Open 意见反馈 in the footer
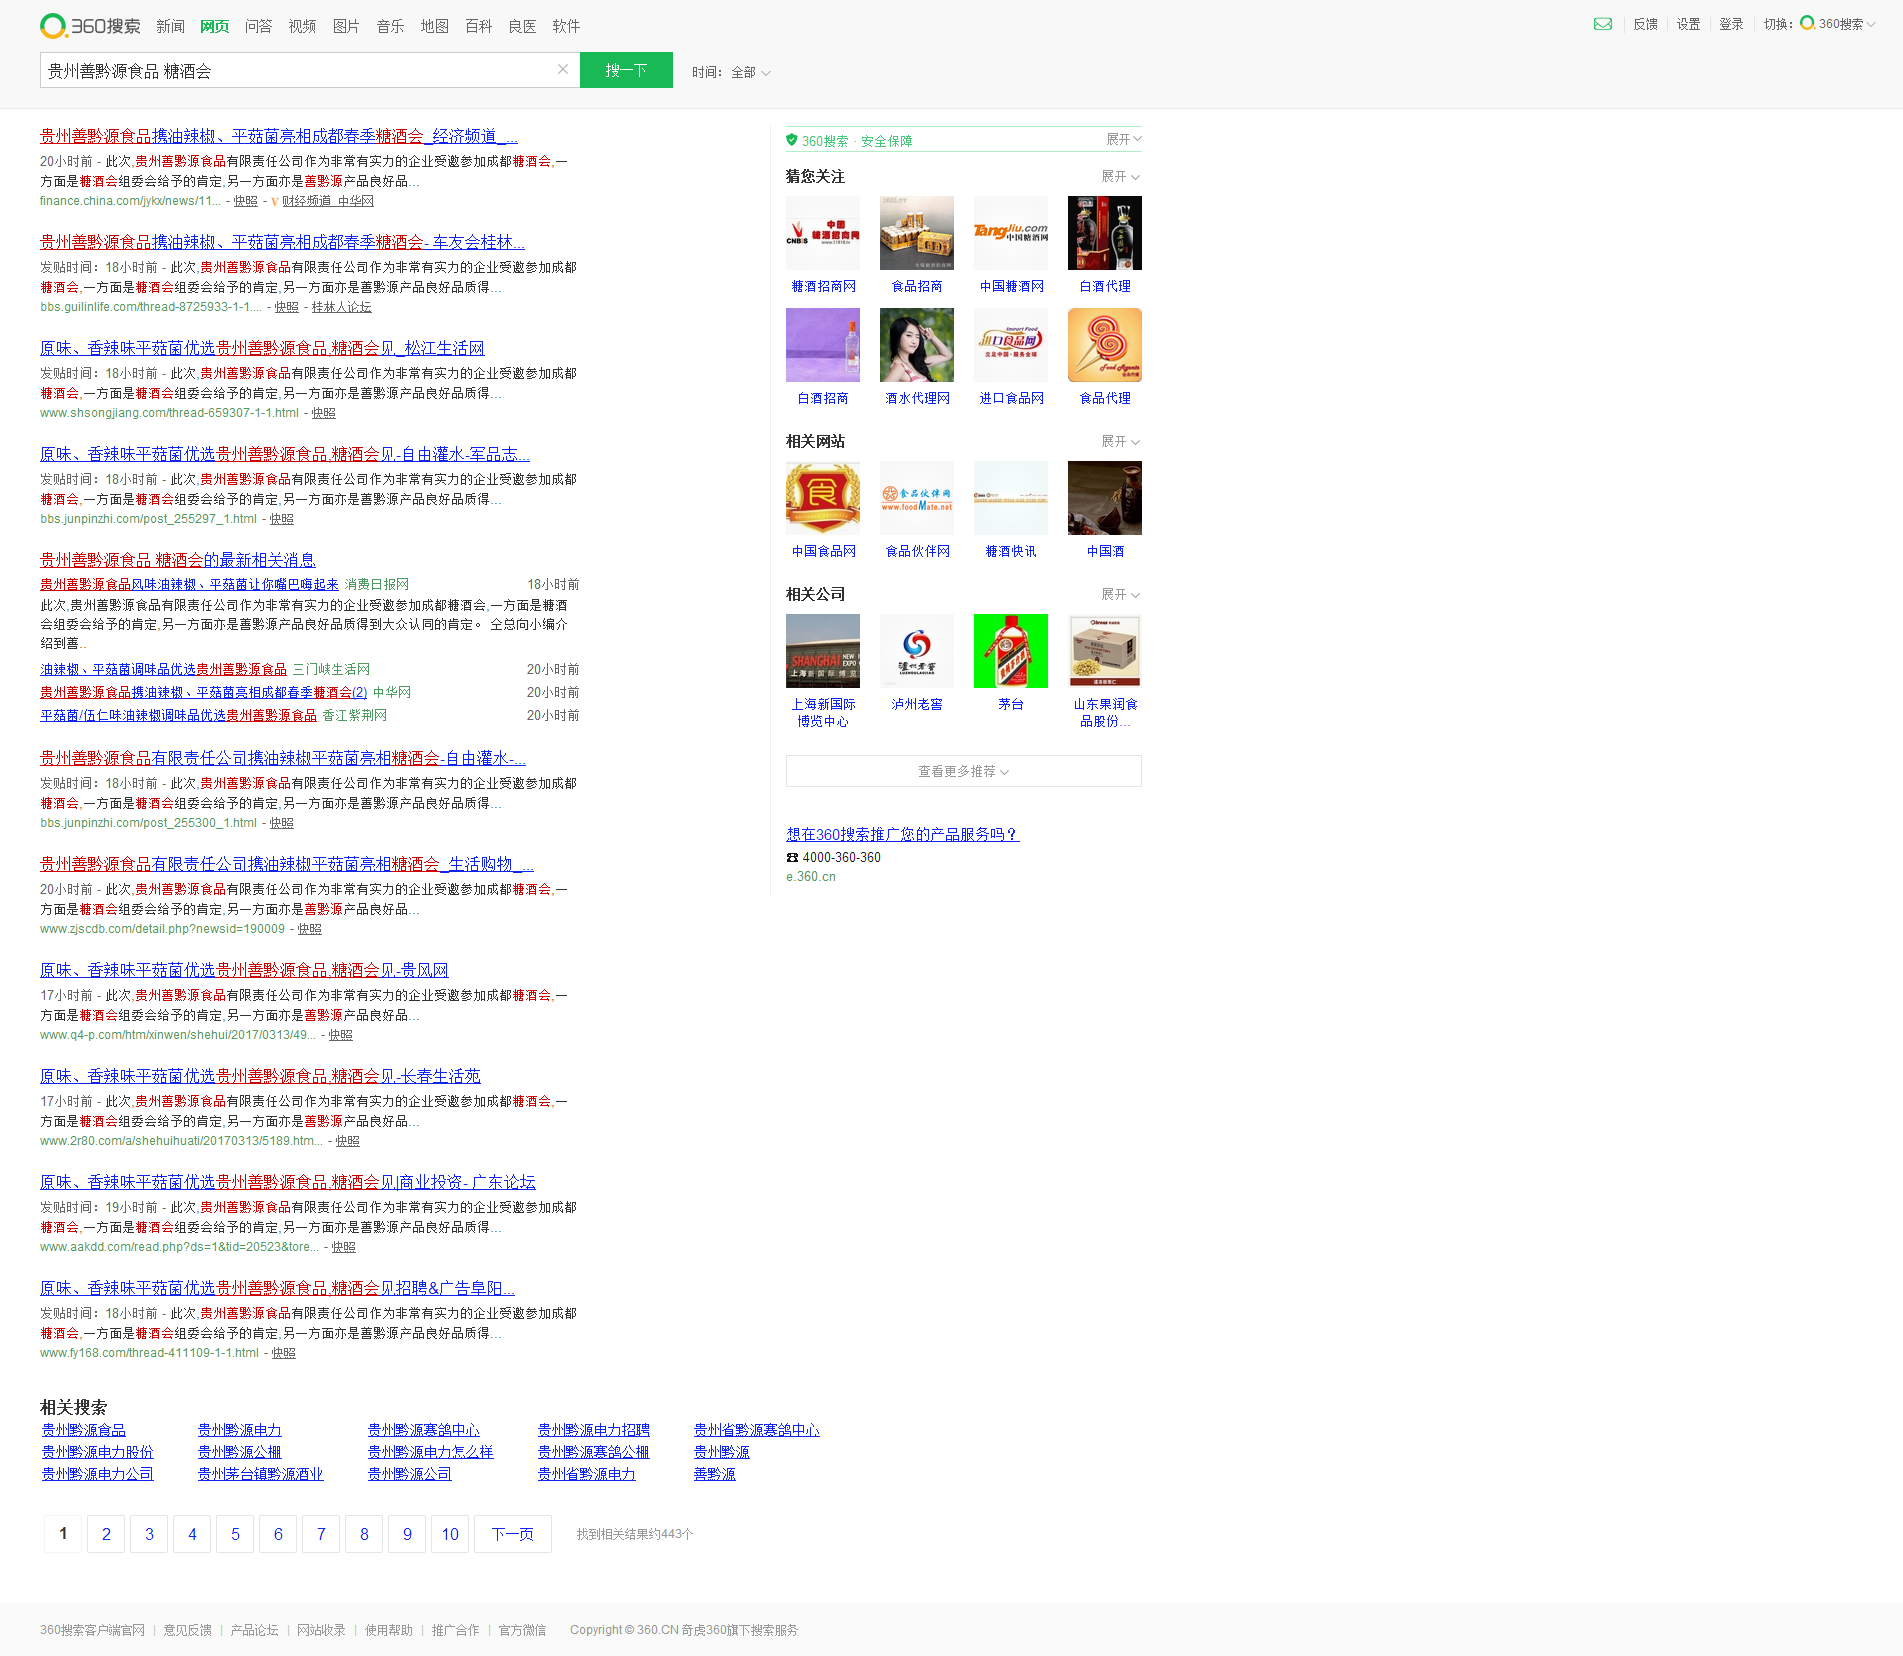This screenshot has height=1656, width=1903. point(188,1630)
